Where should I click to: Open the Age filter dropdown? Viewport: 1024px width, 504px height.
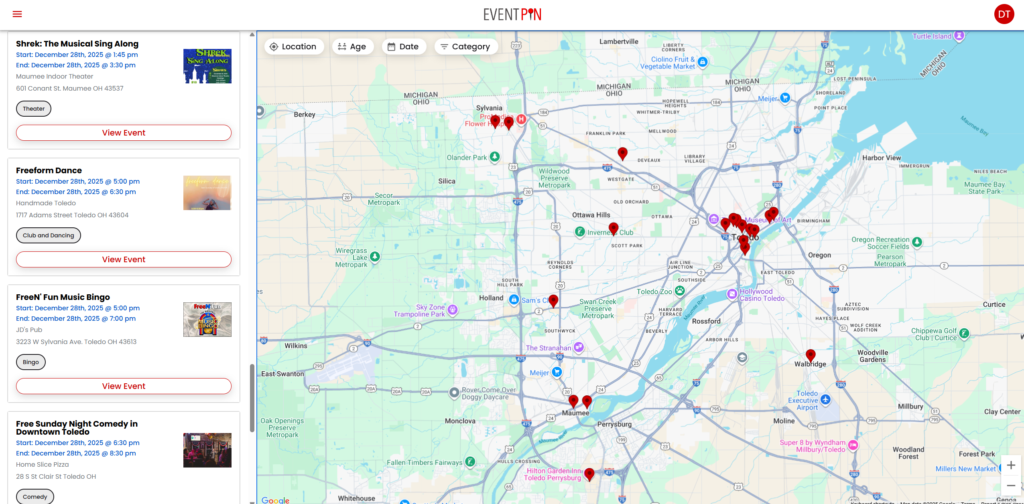tap(350, 46)
